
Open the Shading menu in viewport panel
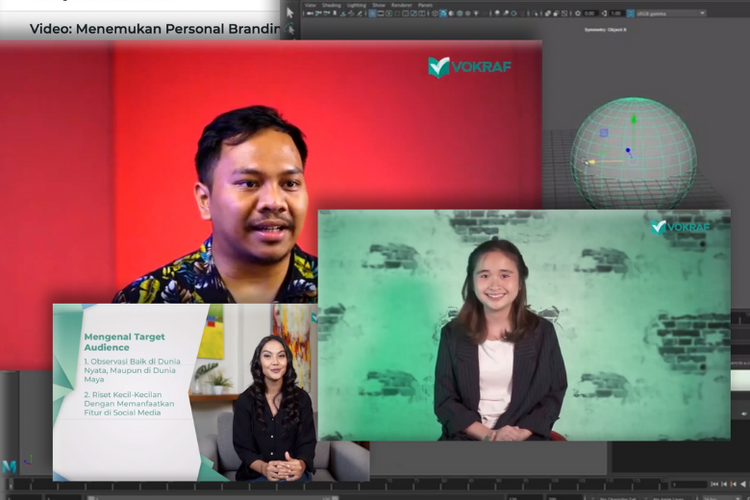[331, 5]
